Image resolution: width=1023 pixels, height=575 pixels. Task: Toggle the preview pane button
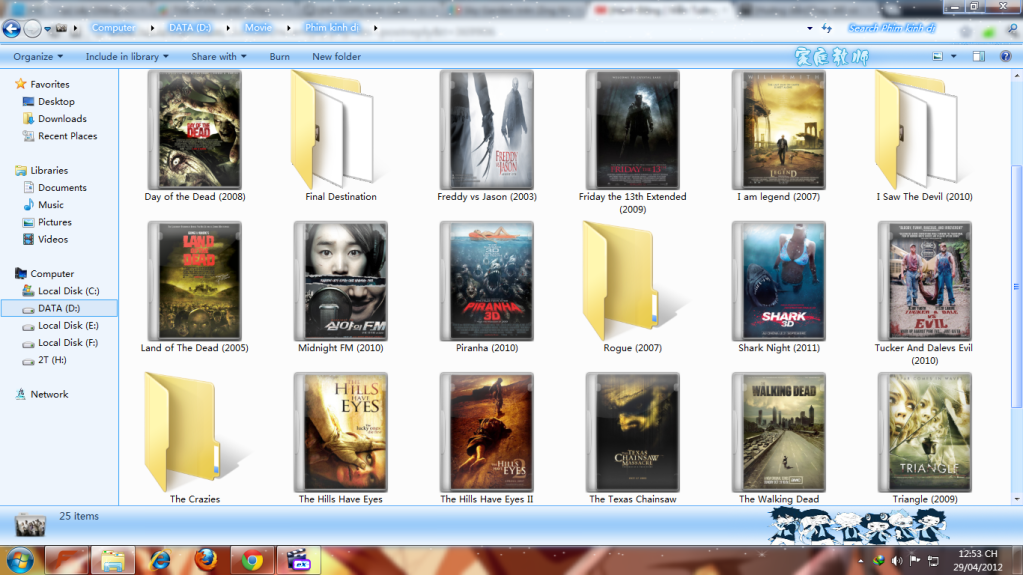pyautogui.click(x=979, y=56)
